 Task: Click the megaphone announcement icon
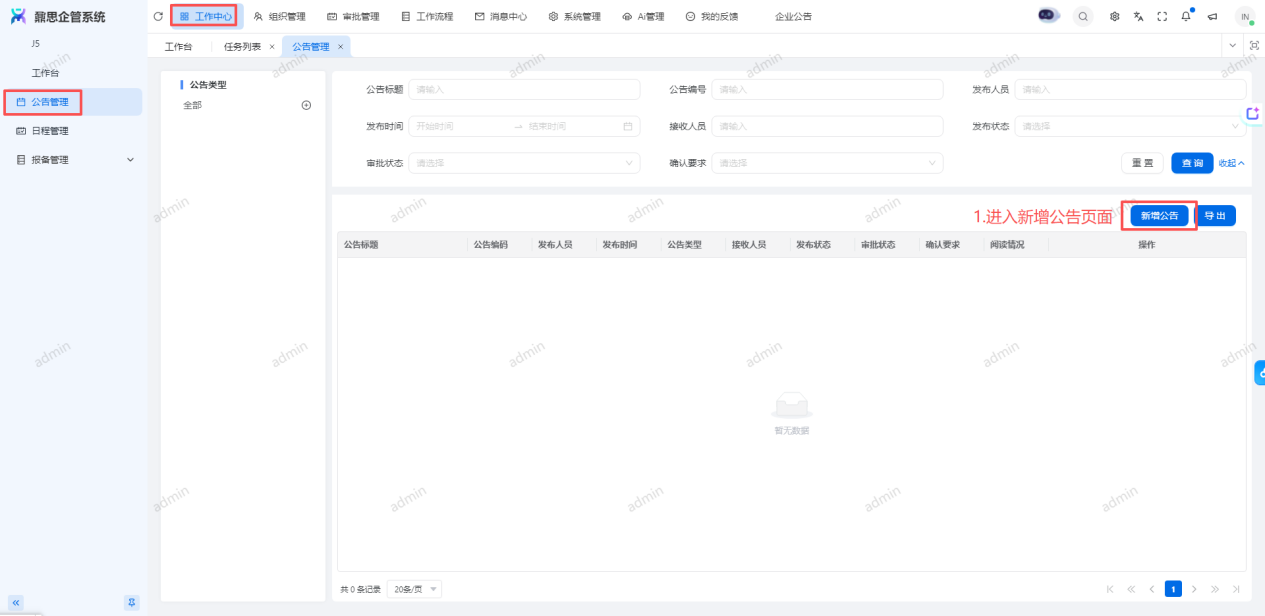1212,17
